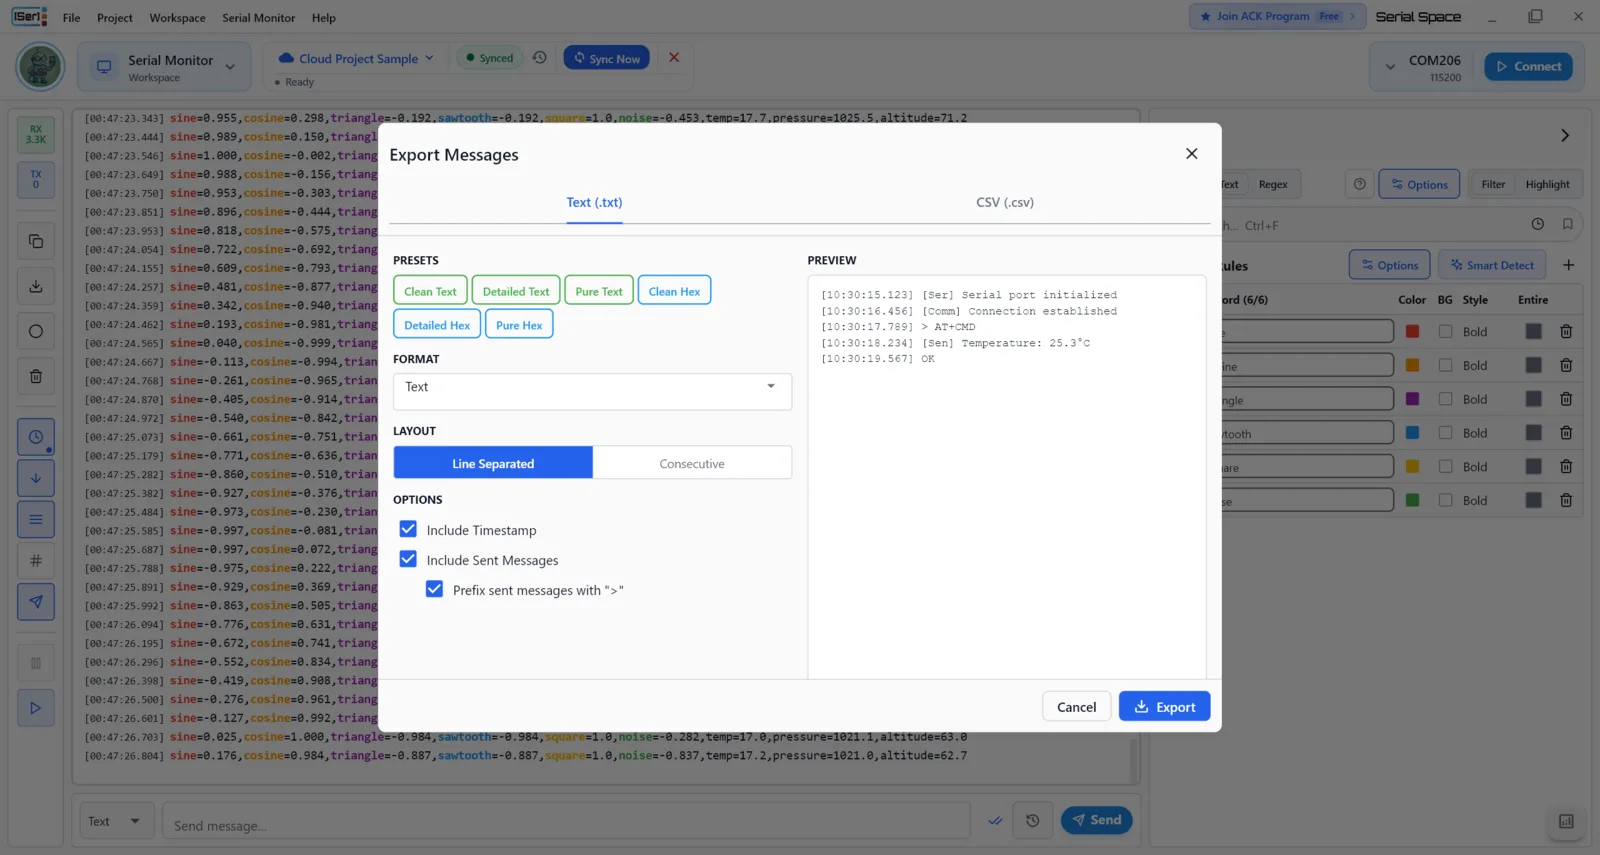Switch to the CSV (.csv) tab
1600x855 pixels.
1005,202
